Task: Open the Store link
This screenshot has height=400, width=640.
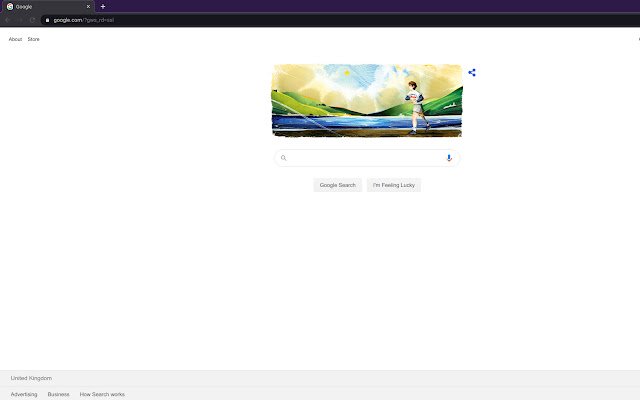Action: click(33, 39)
